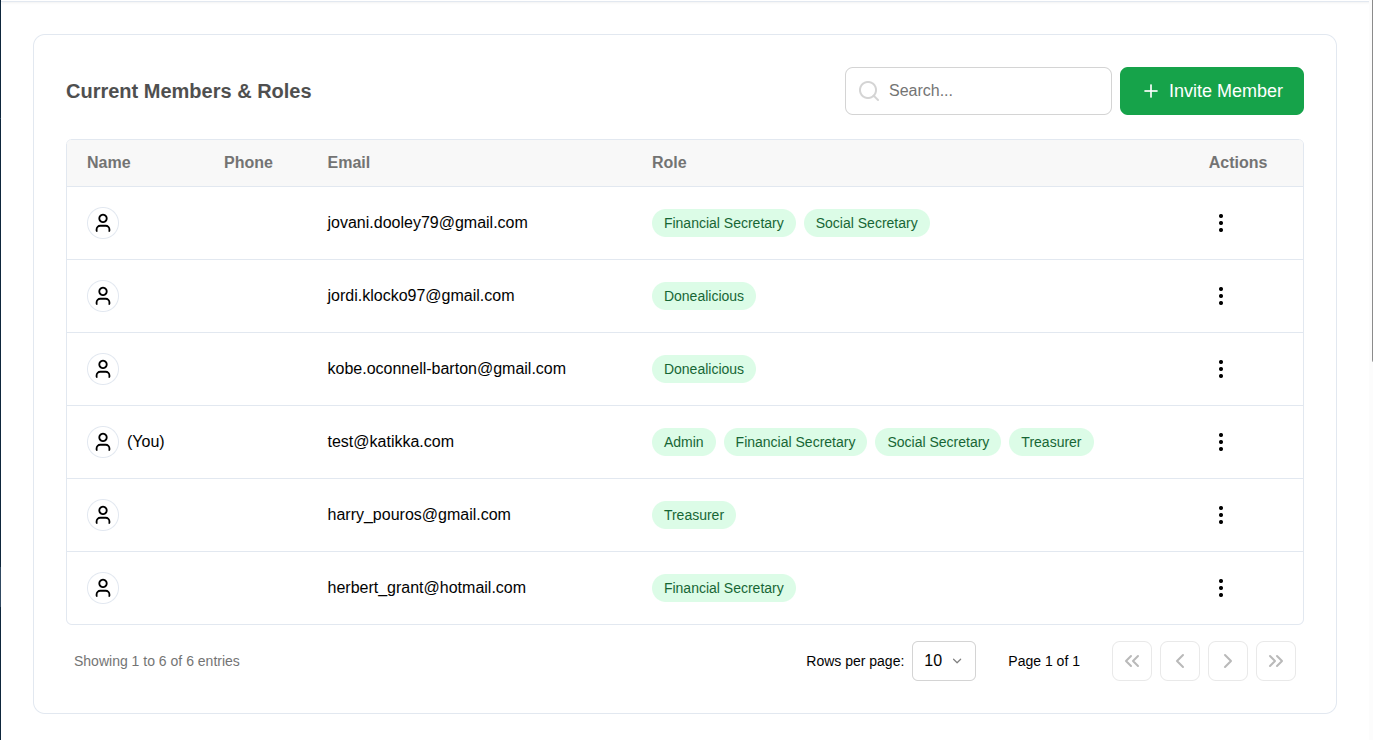Screen dimensions: 1373x740
Task: Click the Actions column header
Action: click(1238, 163)
